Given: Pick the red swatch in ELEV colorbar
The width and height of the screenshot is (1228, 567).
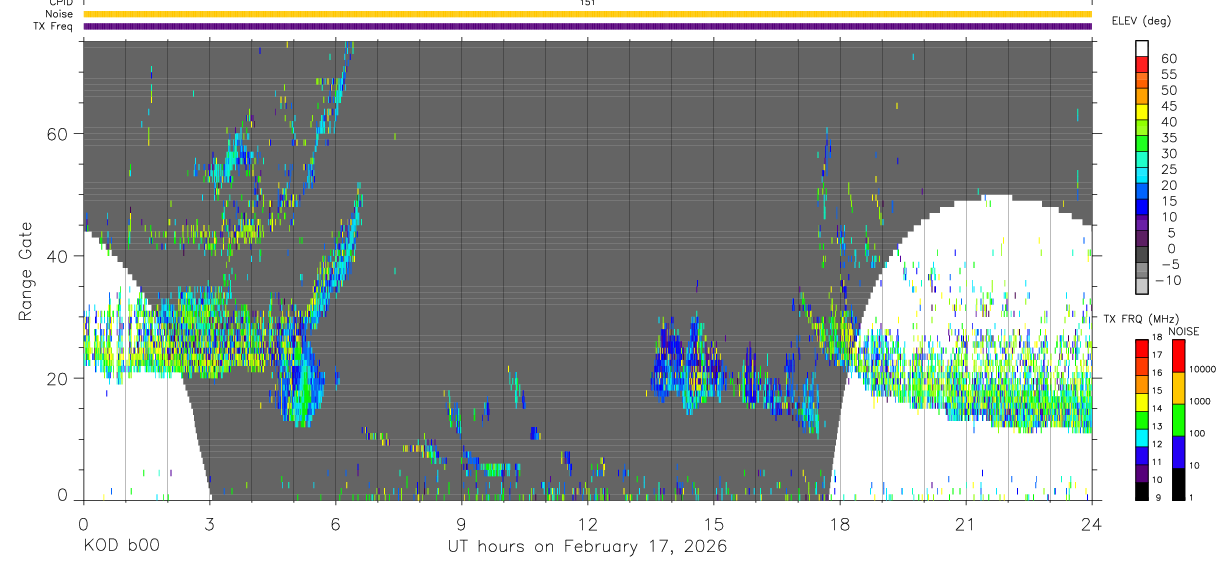Looking at the screenshot, I should pyautogui.click(x=1142, y=64).
